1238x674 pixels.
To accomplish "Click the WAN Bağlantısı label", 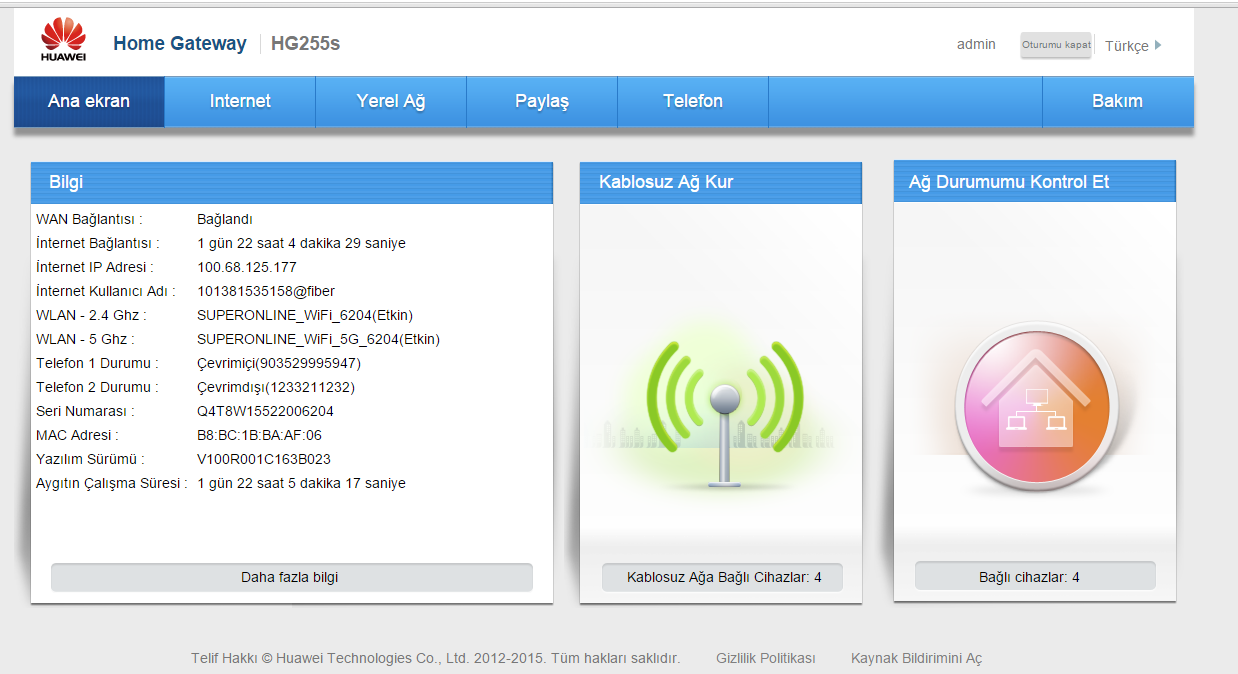I will pyautogui.click(x=89, y=219).
